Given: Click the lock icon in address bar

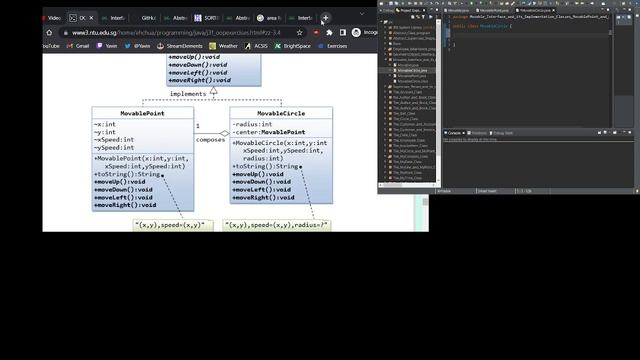Looking at the screenshot, I should click(66, 33).
